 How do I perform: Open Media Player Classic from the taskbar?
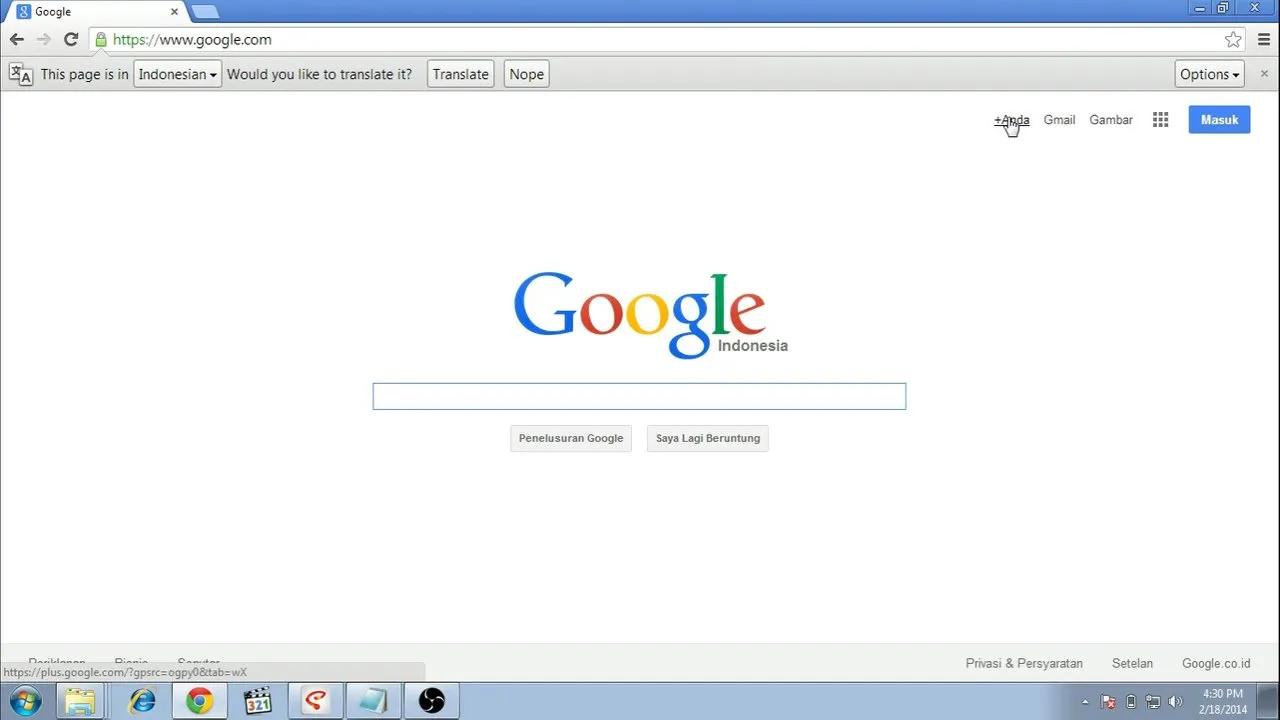pos(258,701)
